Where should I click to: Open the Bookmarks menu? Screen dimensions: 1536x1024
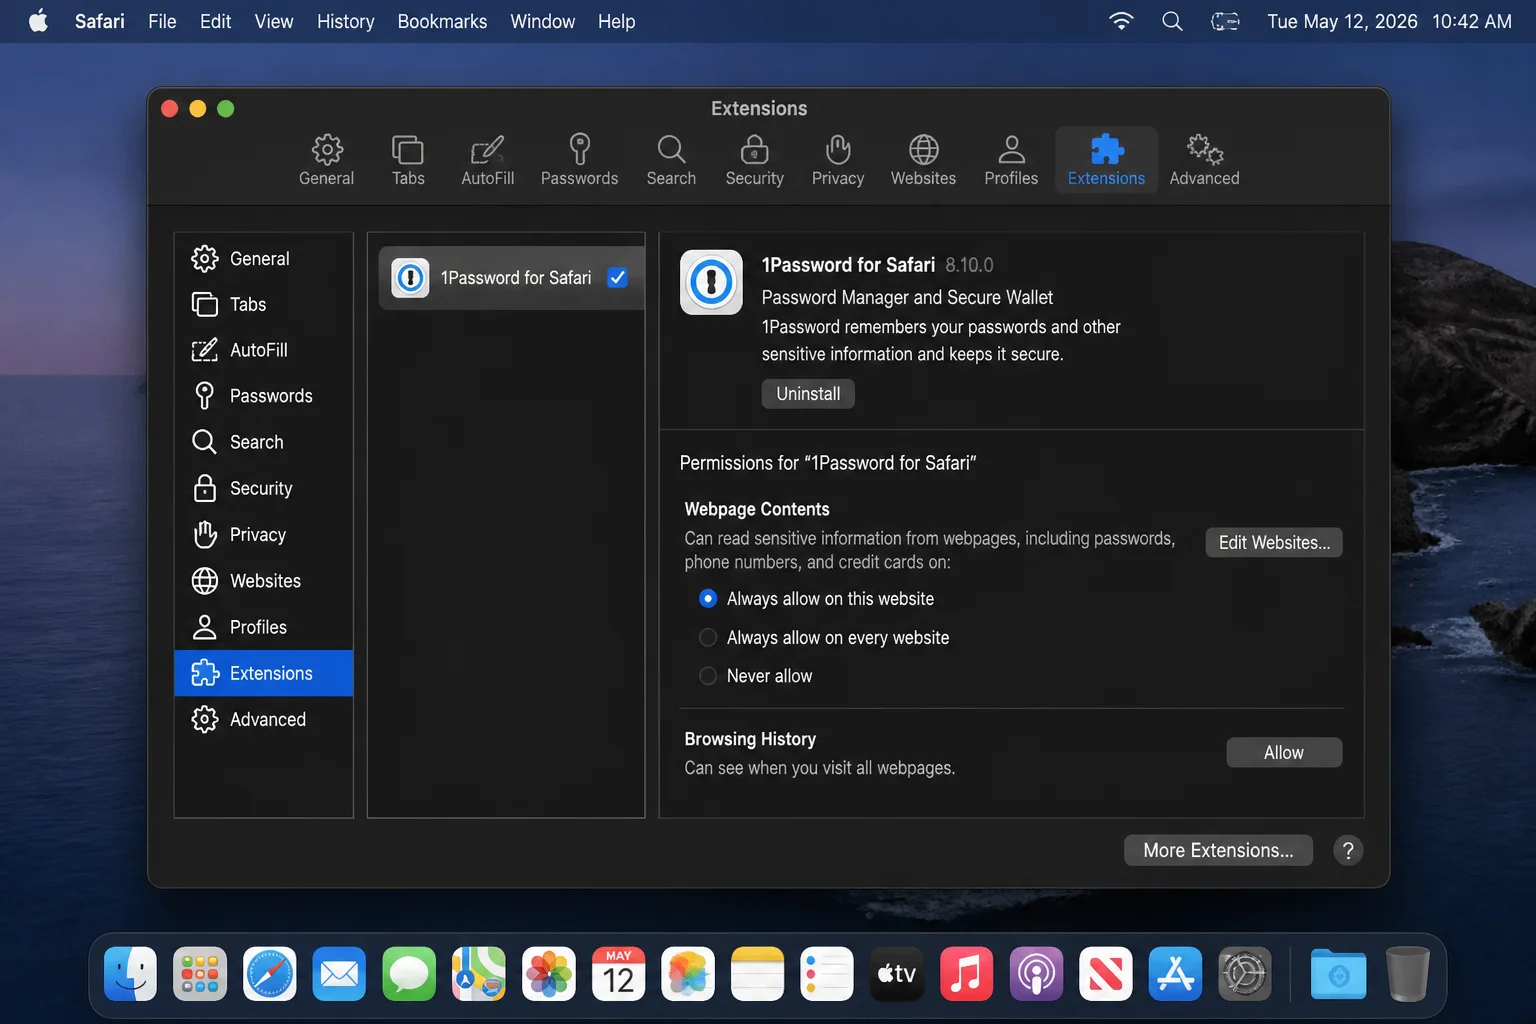click(x=442, y=21)
